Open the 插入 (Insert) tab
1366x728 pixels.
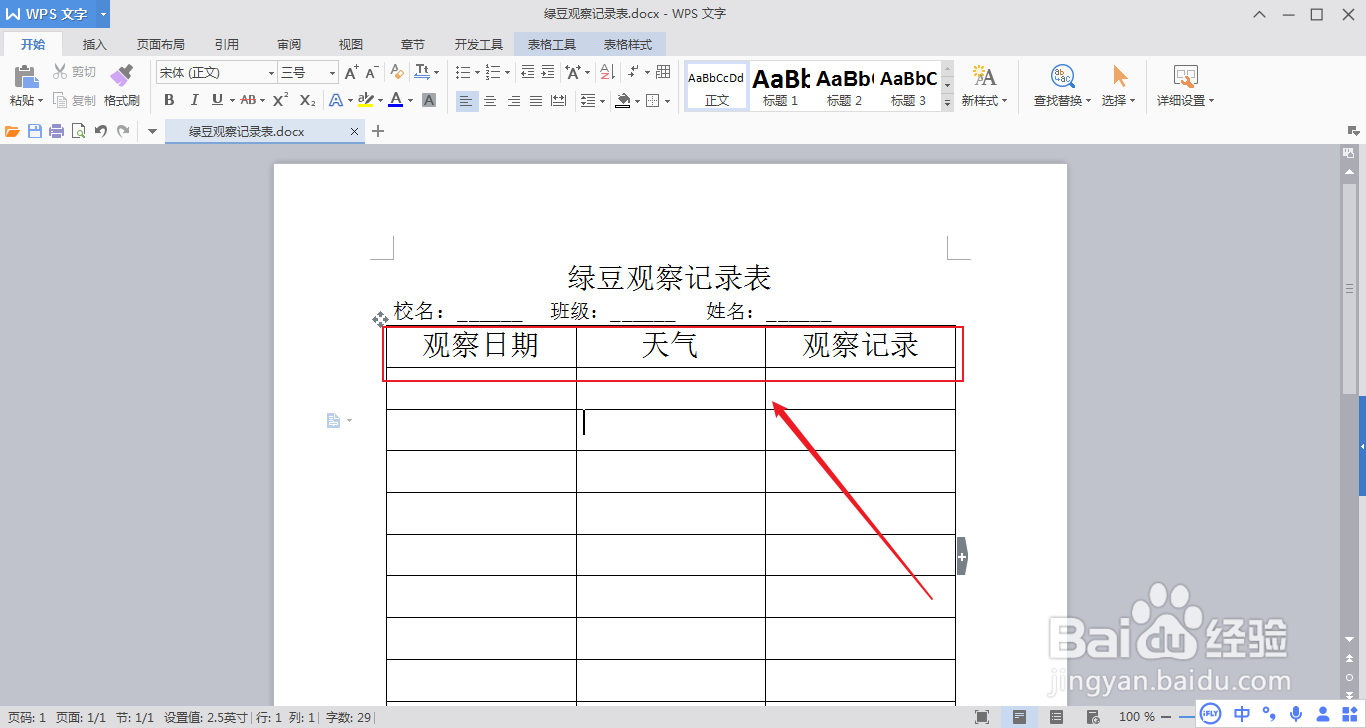(95, 44)
